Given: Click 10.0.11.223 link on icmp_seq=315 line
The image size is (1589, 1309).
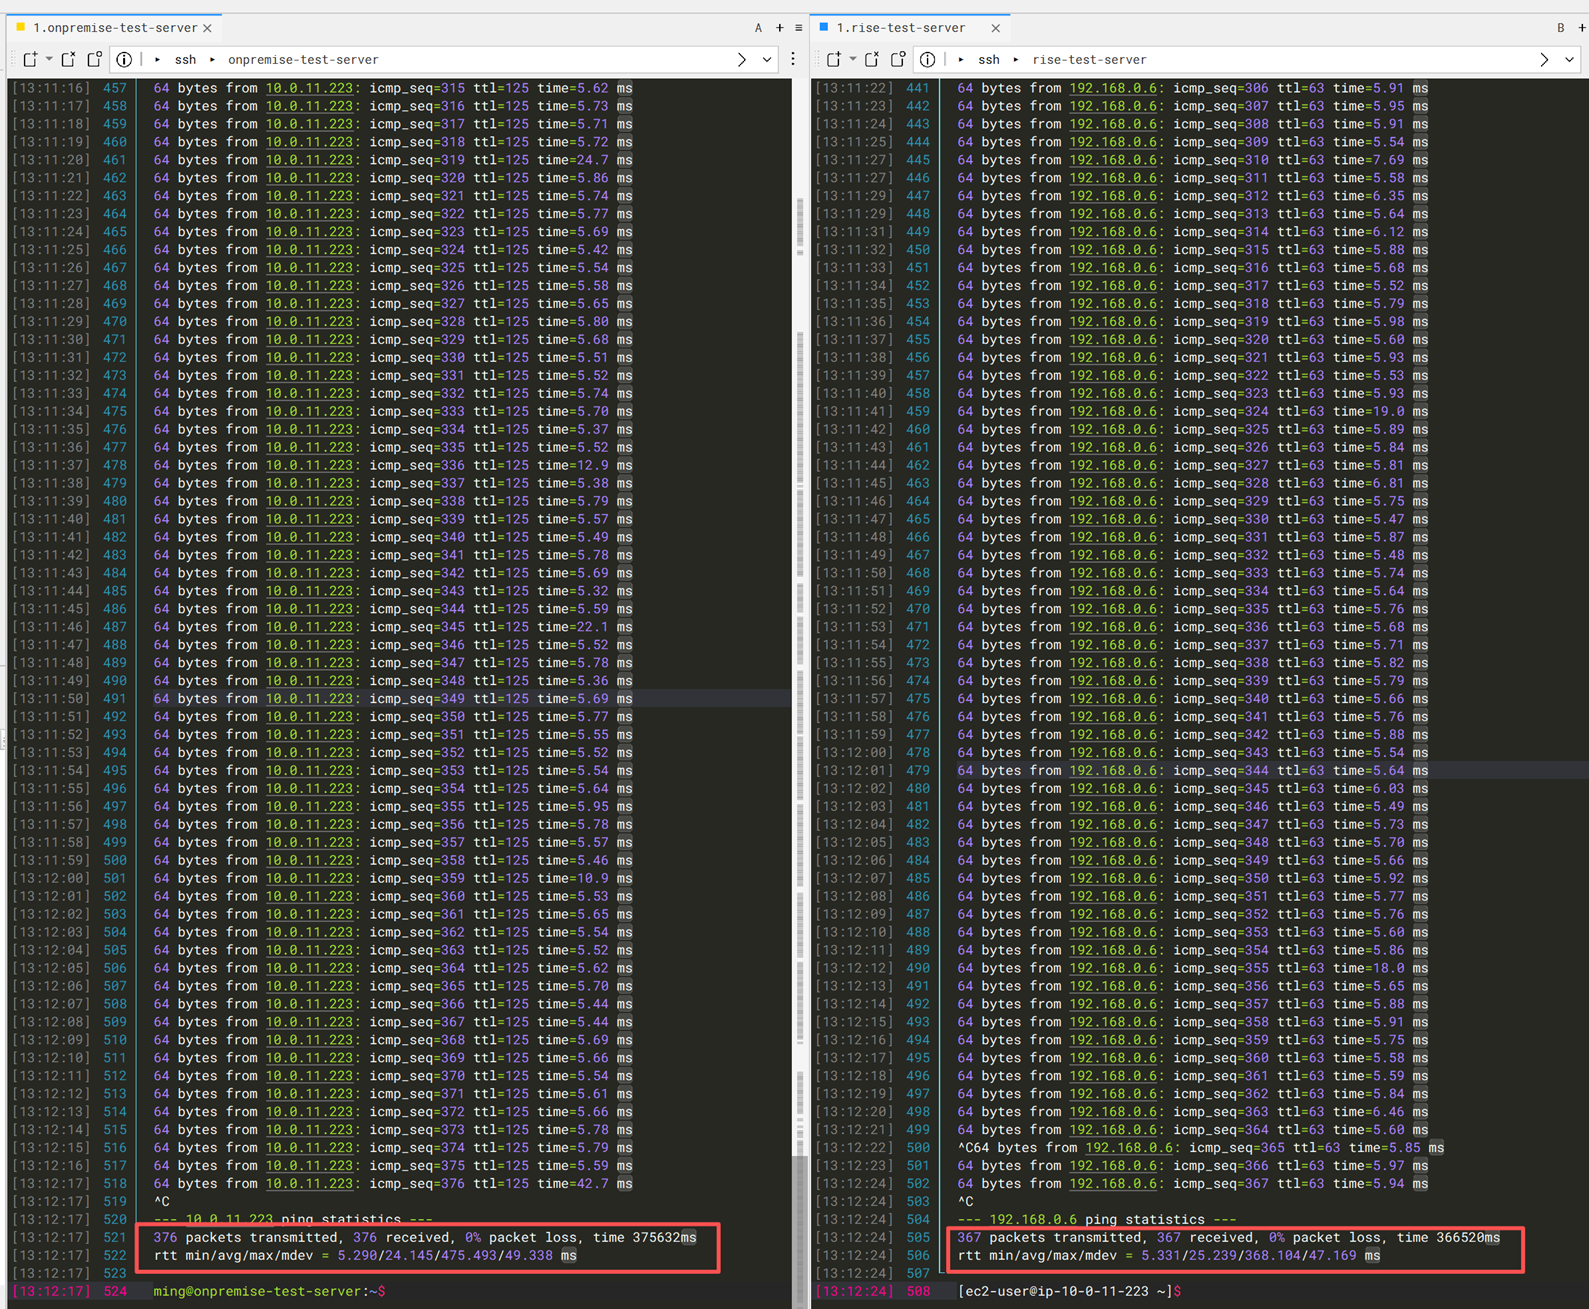Looking at the screenshot, I should [x=309, y=88].
